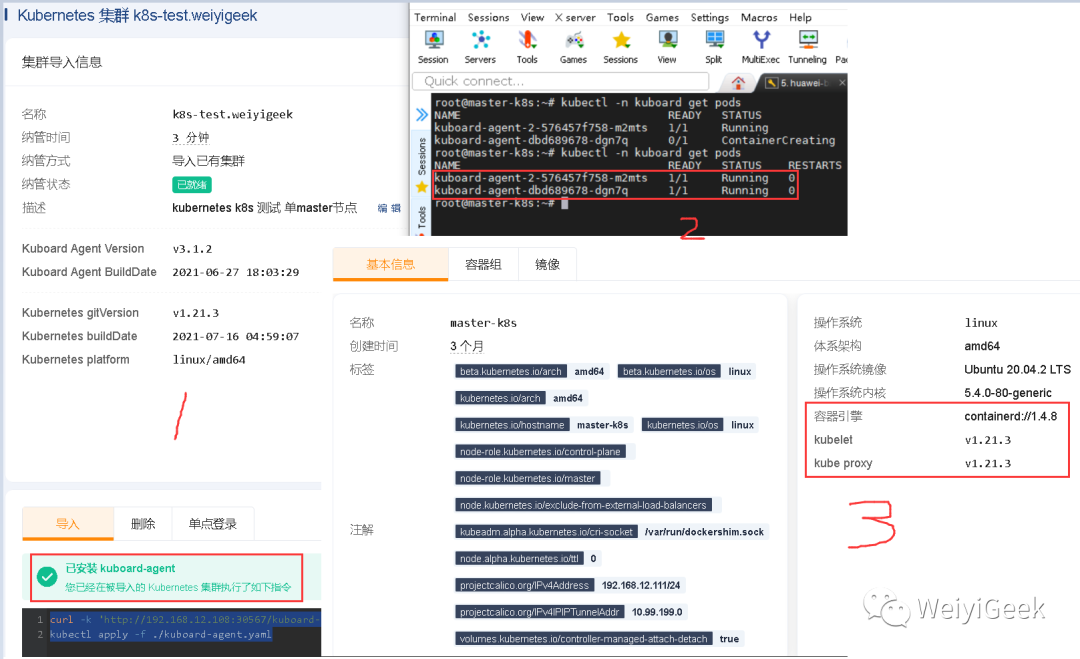The image size is (1080, 659).
Task: Click the Ubuntu 20.04.2 LTS value
Action: point(1017,369)
